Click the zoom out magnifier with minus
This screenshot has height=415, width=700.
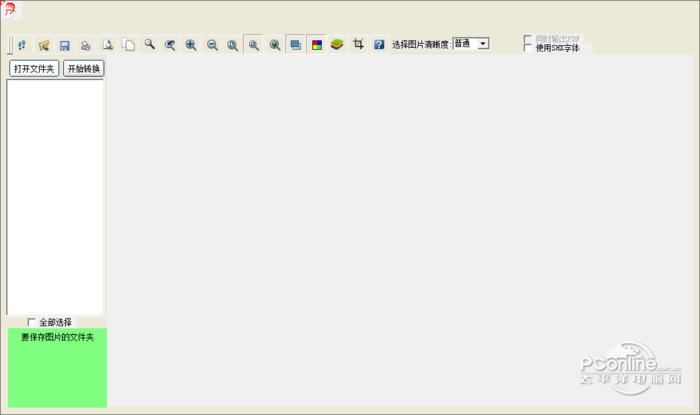(x=212, y=45)
